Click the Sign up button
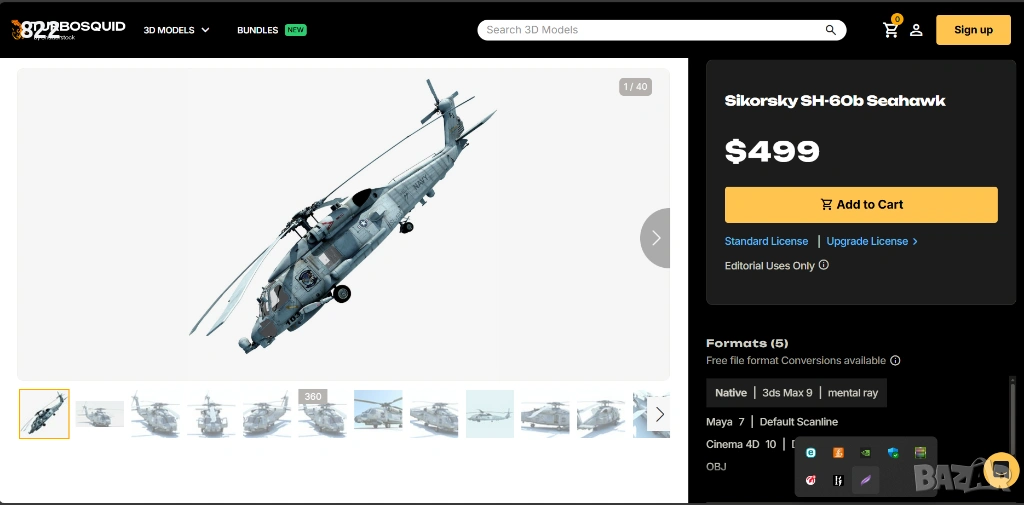Viewport: 1024px width, 505px height. 972,30
